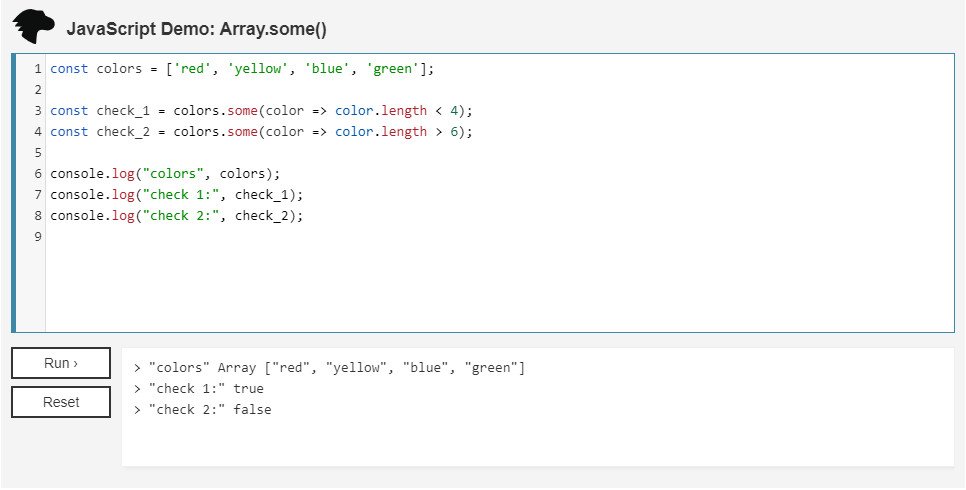Click the 'green' string on line 1
The image size is (966, 490).
point(393,69)
